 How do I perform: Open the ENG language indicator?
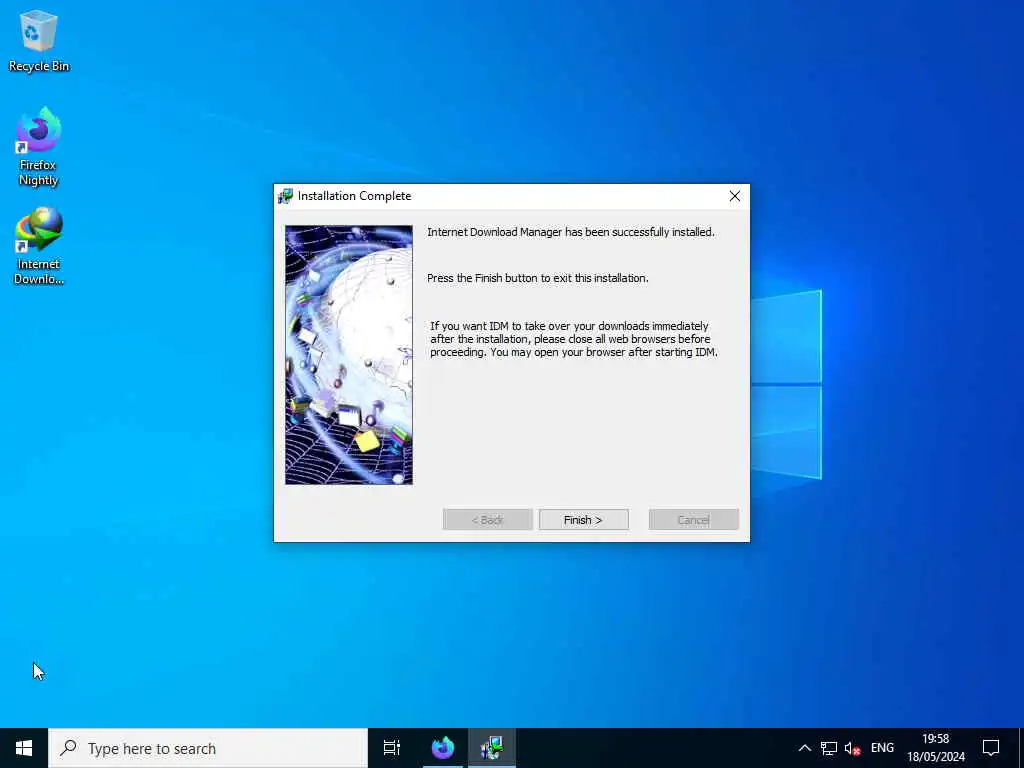[x=882, y=748]
